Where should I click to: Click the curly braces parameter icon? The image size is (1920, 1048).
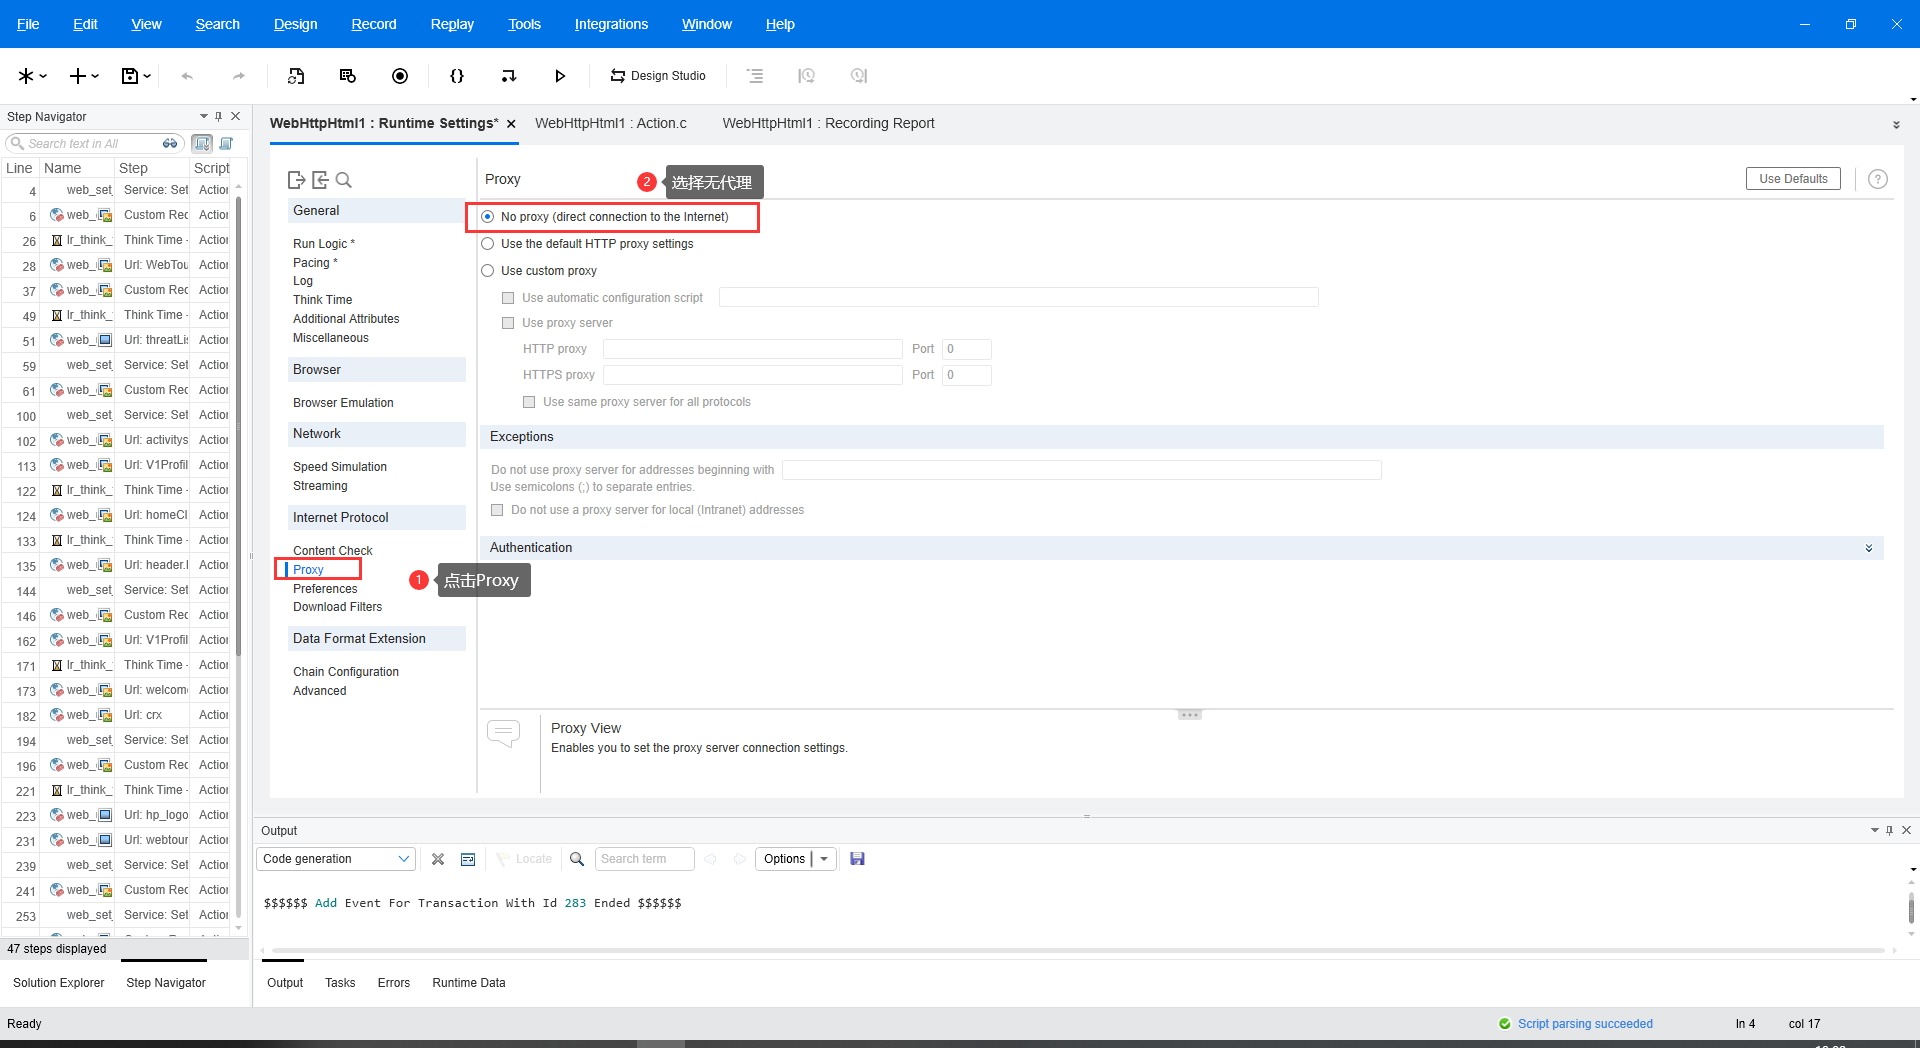pyautogui.click(x=457, y=76)
